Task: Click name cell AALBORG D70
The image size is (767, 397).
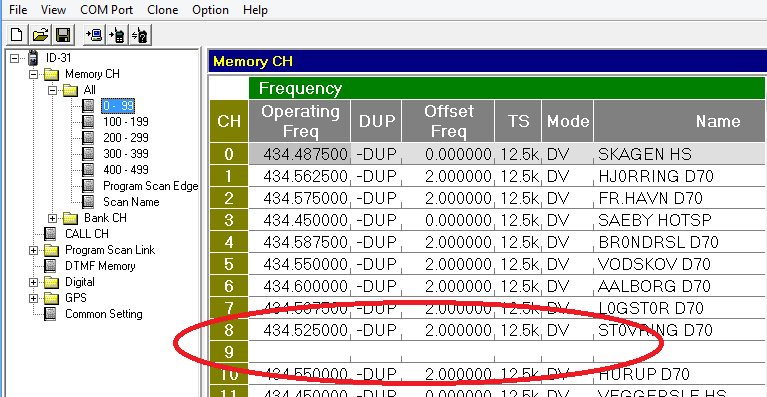Action: (x=680, y=287)
